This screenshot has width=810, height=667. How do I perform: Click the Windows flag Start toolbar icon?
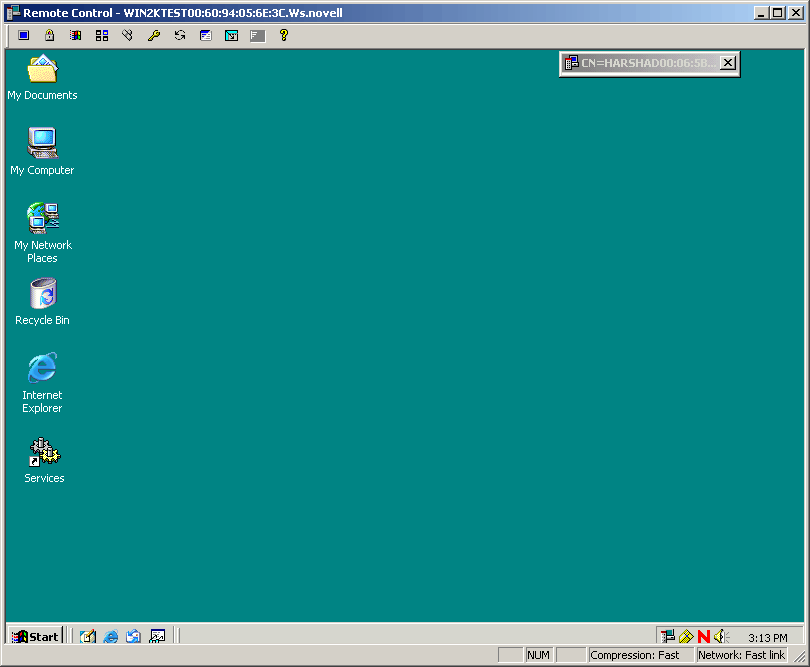pos(75,35)
